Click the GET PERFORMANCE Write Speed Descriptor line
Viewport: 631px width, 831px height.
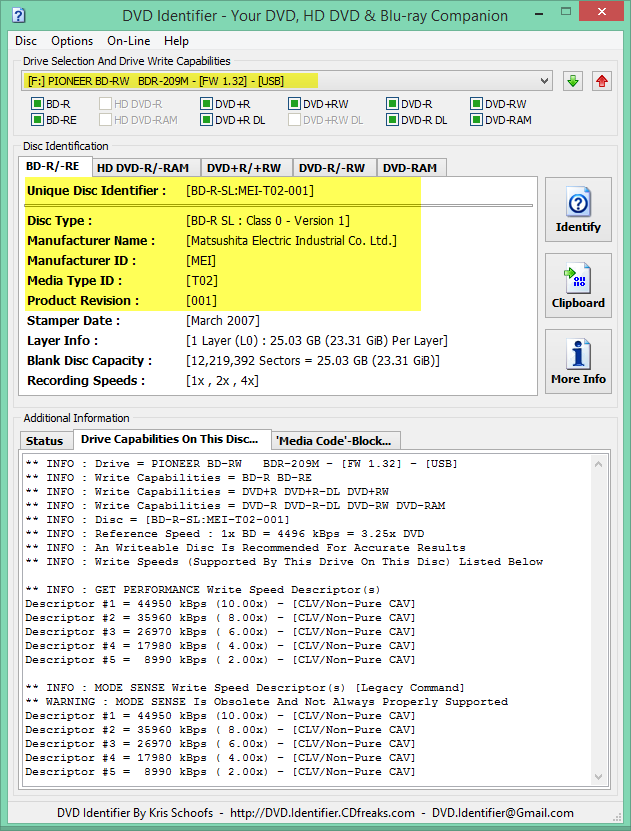[x=203, y=590]
